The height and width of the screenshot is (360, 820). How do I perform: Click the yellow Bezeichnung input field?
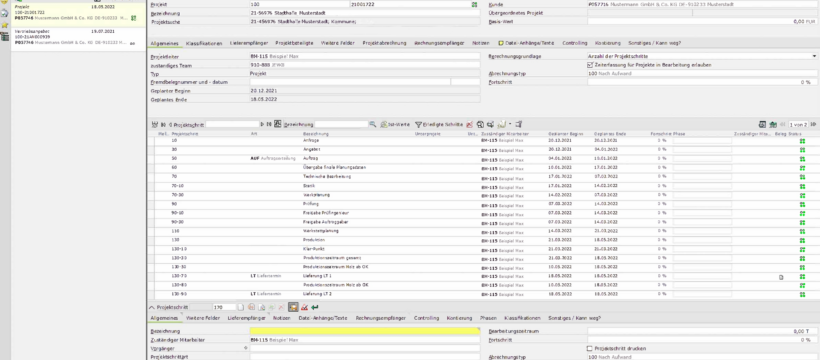pyautogui.click(x=365, y=331)
